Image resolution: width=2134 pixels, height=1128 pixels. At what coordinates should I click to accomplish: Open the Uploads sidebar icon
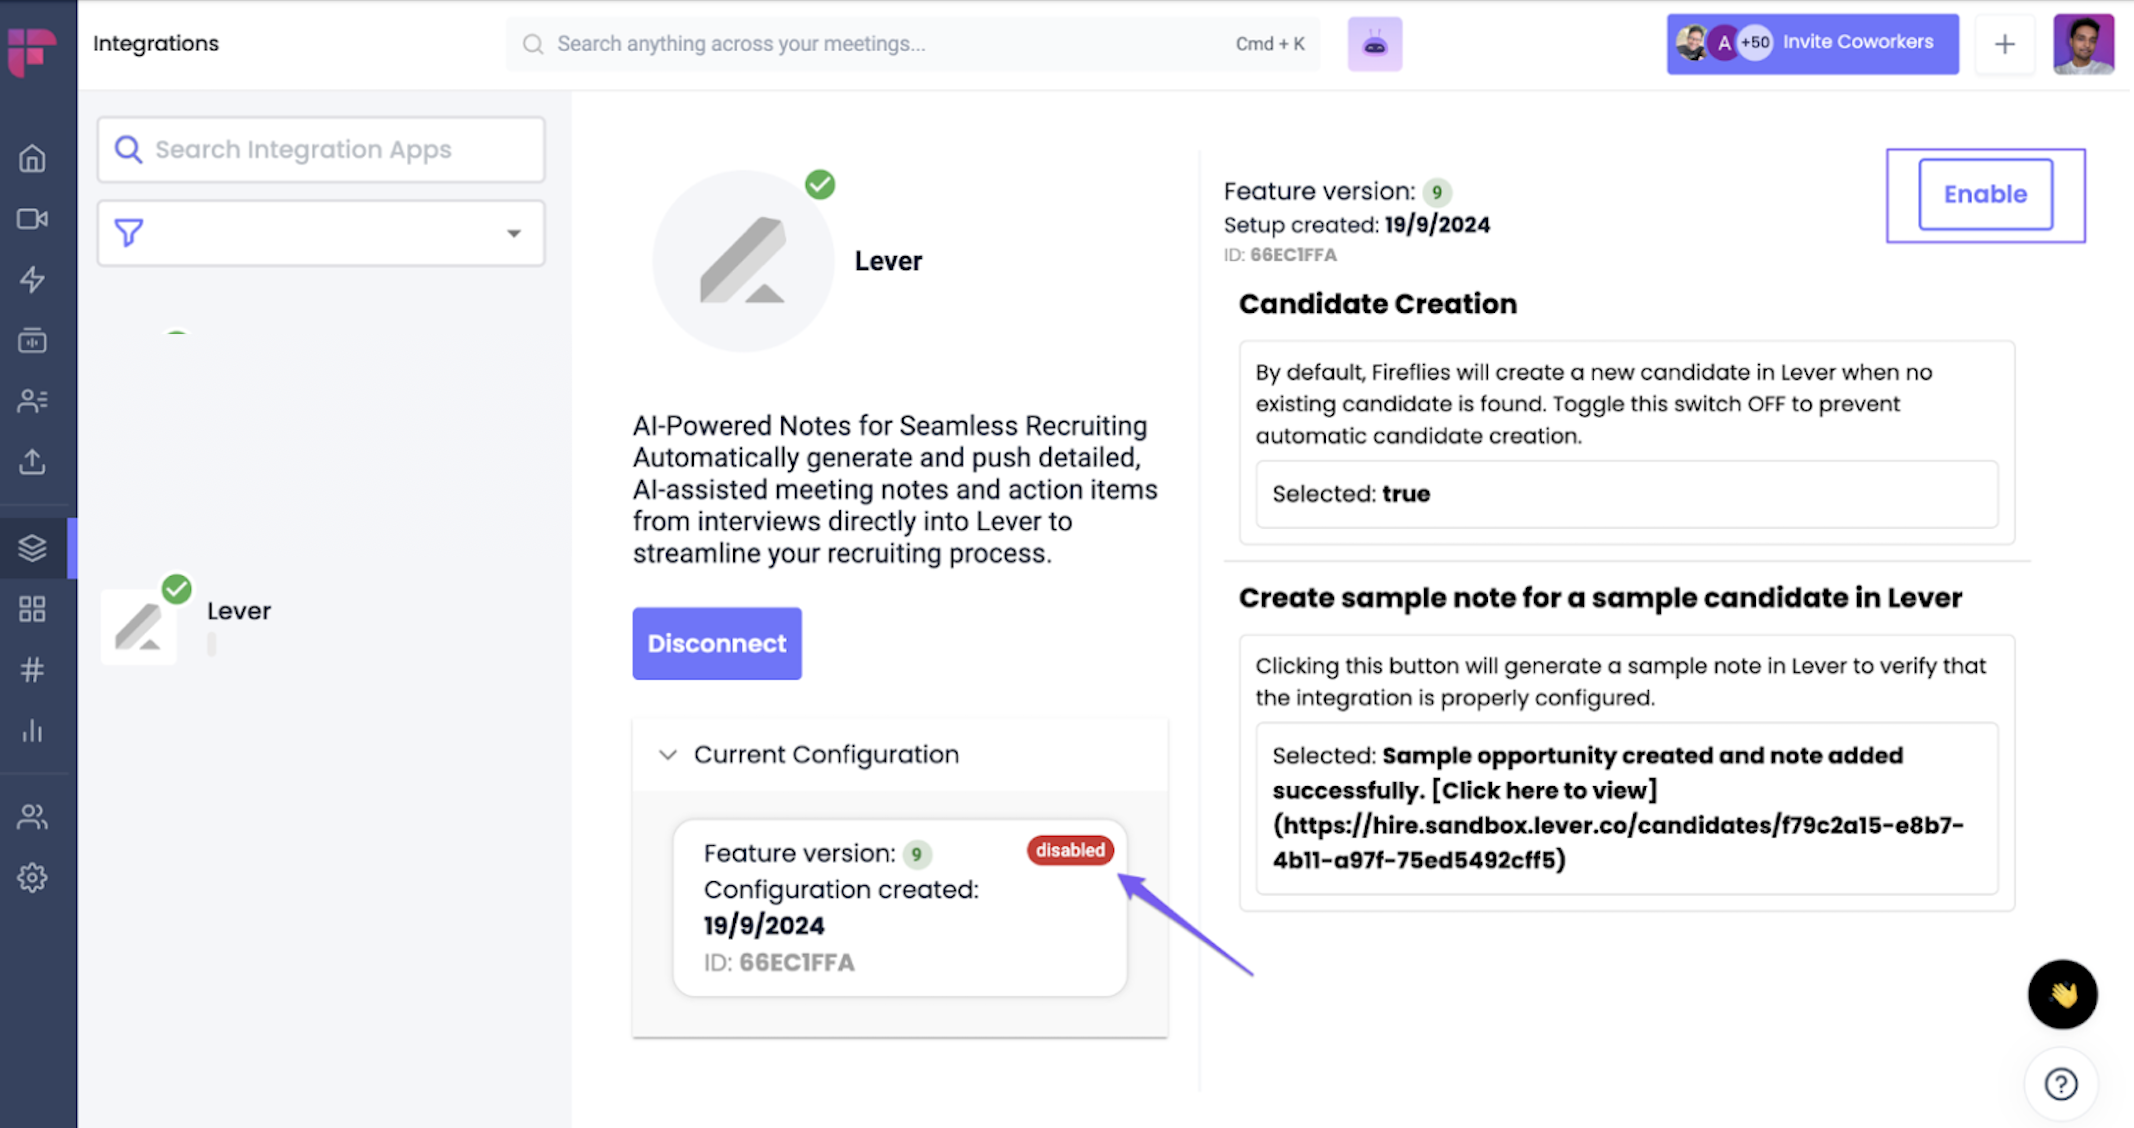[x=32, y=462]
